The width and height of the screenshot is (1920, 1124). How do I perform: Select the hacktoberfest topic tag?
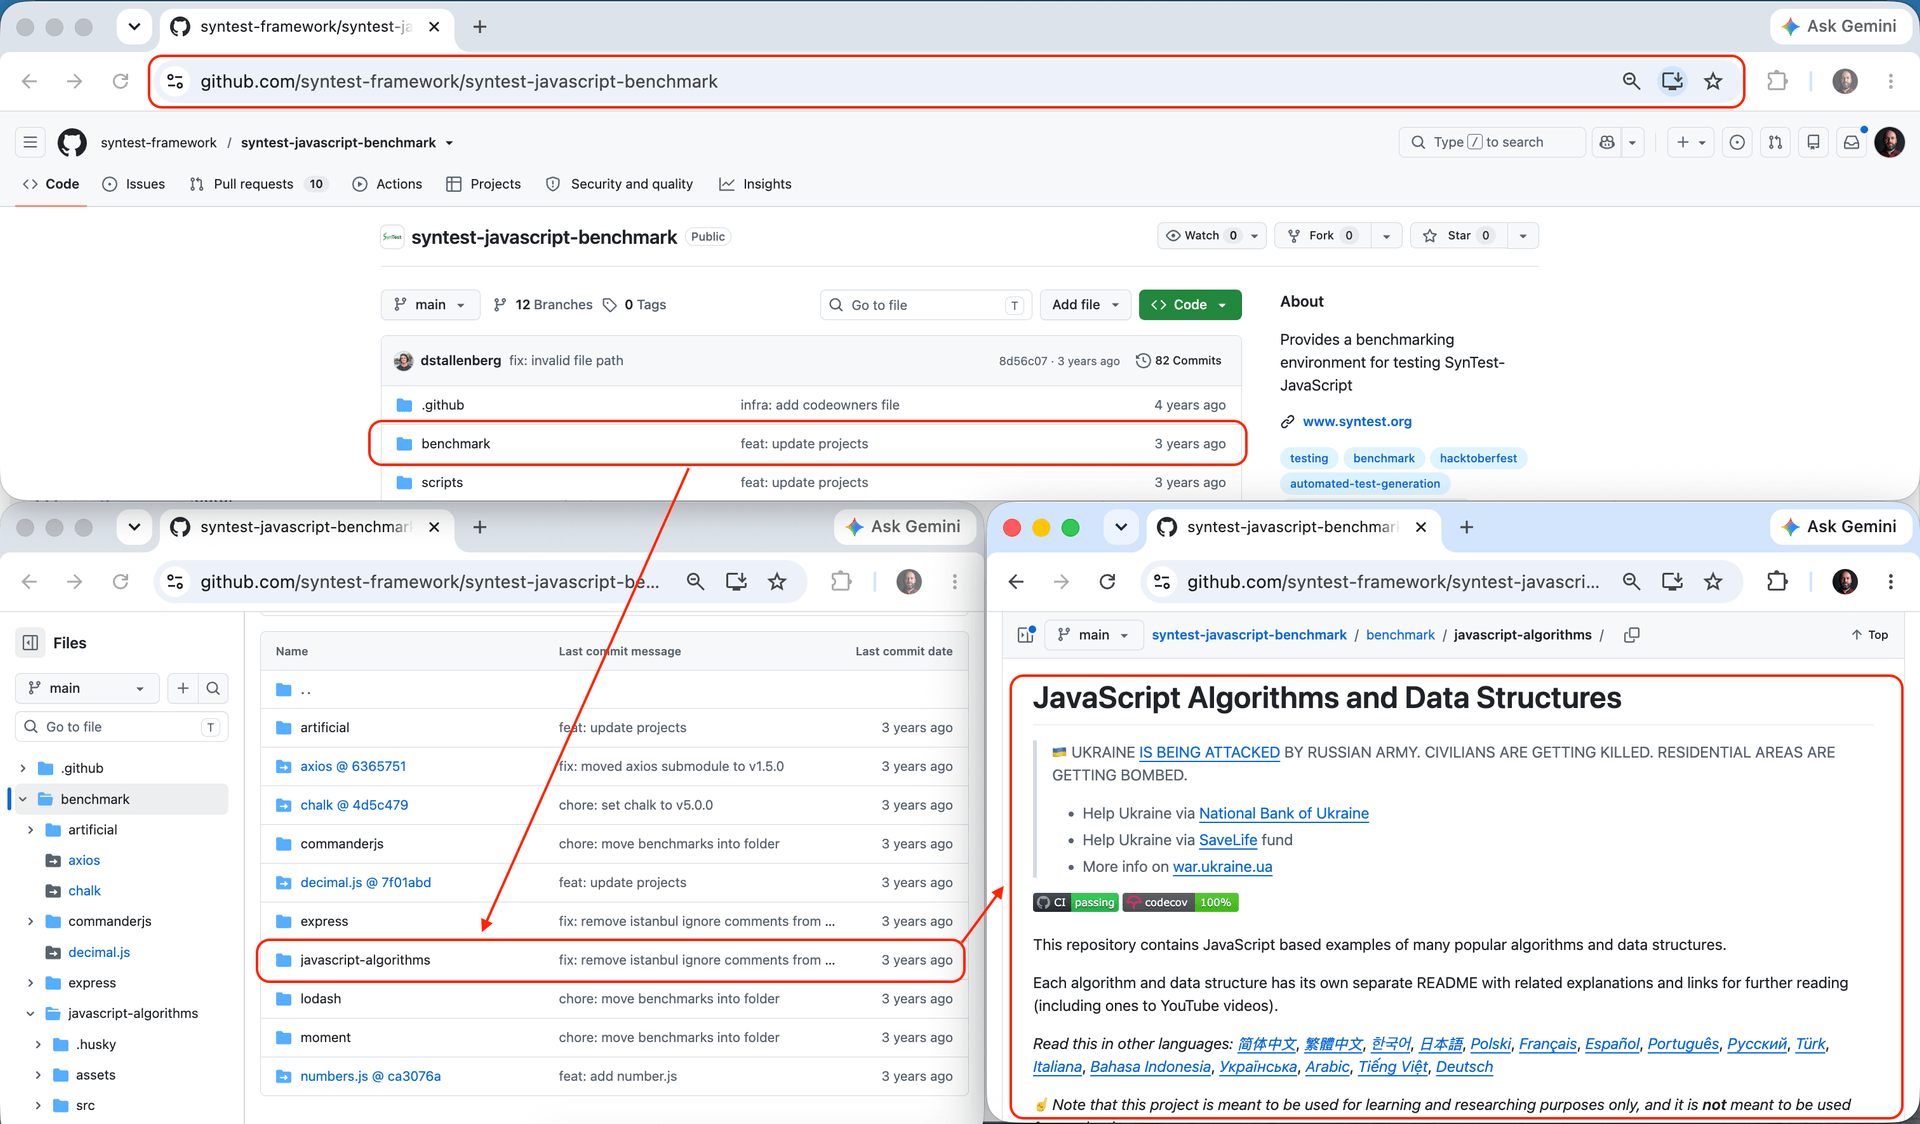pos(1478,458)
